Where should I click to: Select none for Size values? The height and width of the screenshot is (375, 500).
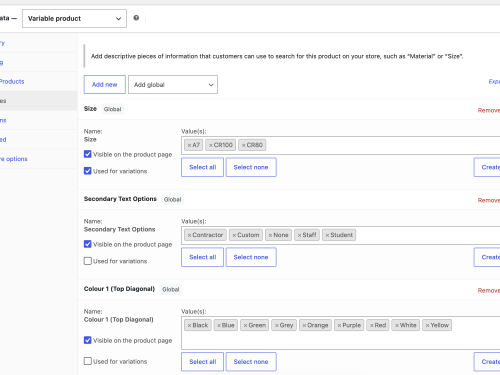[251, 167]
